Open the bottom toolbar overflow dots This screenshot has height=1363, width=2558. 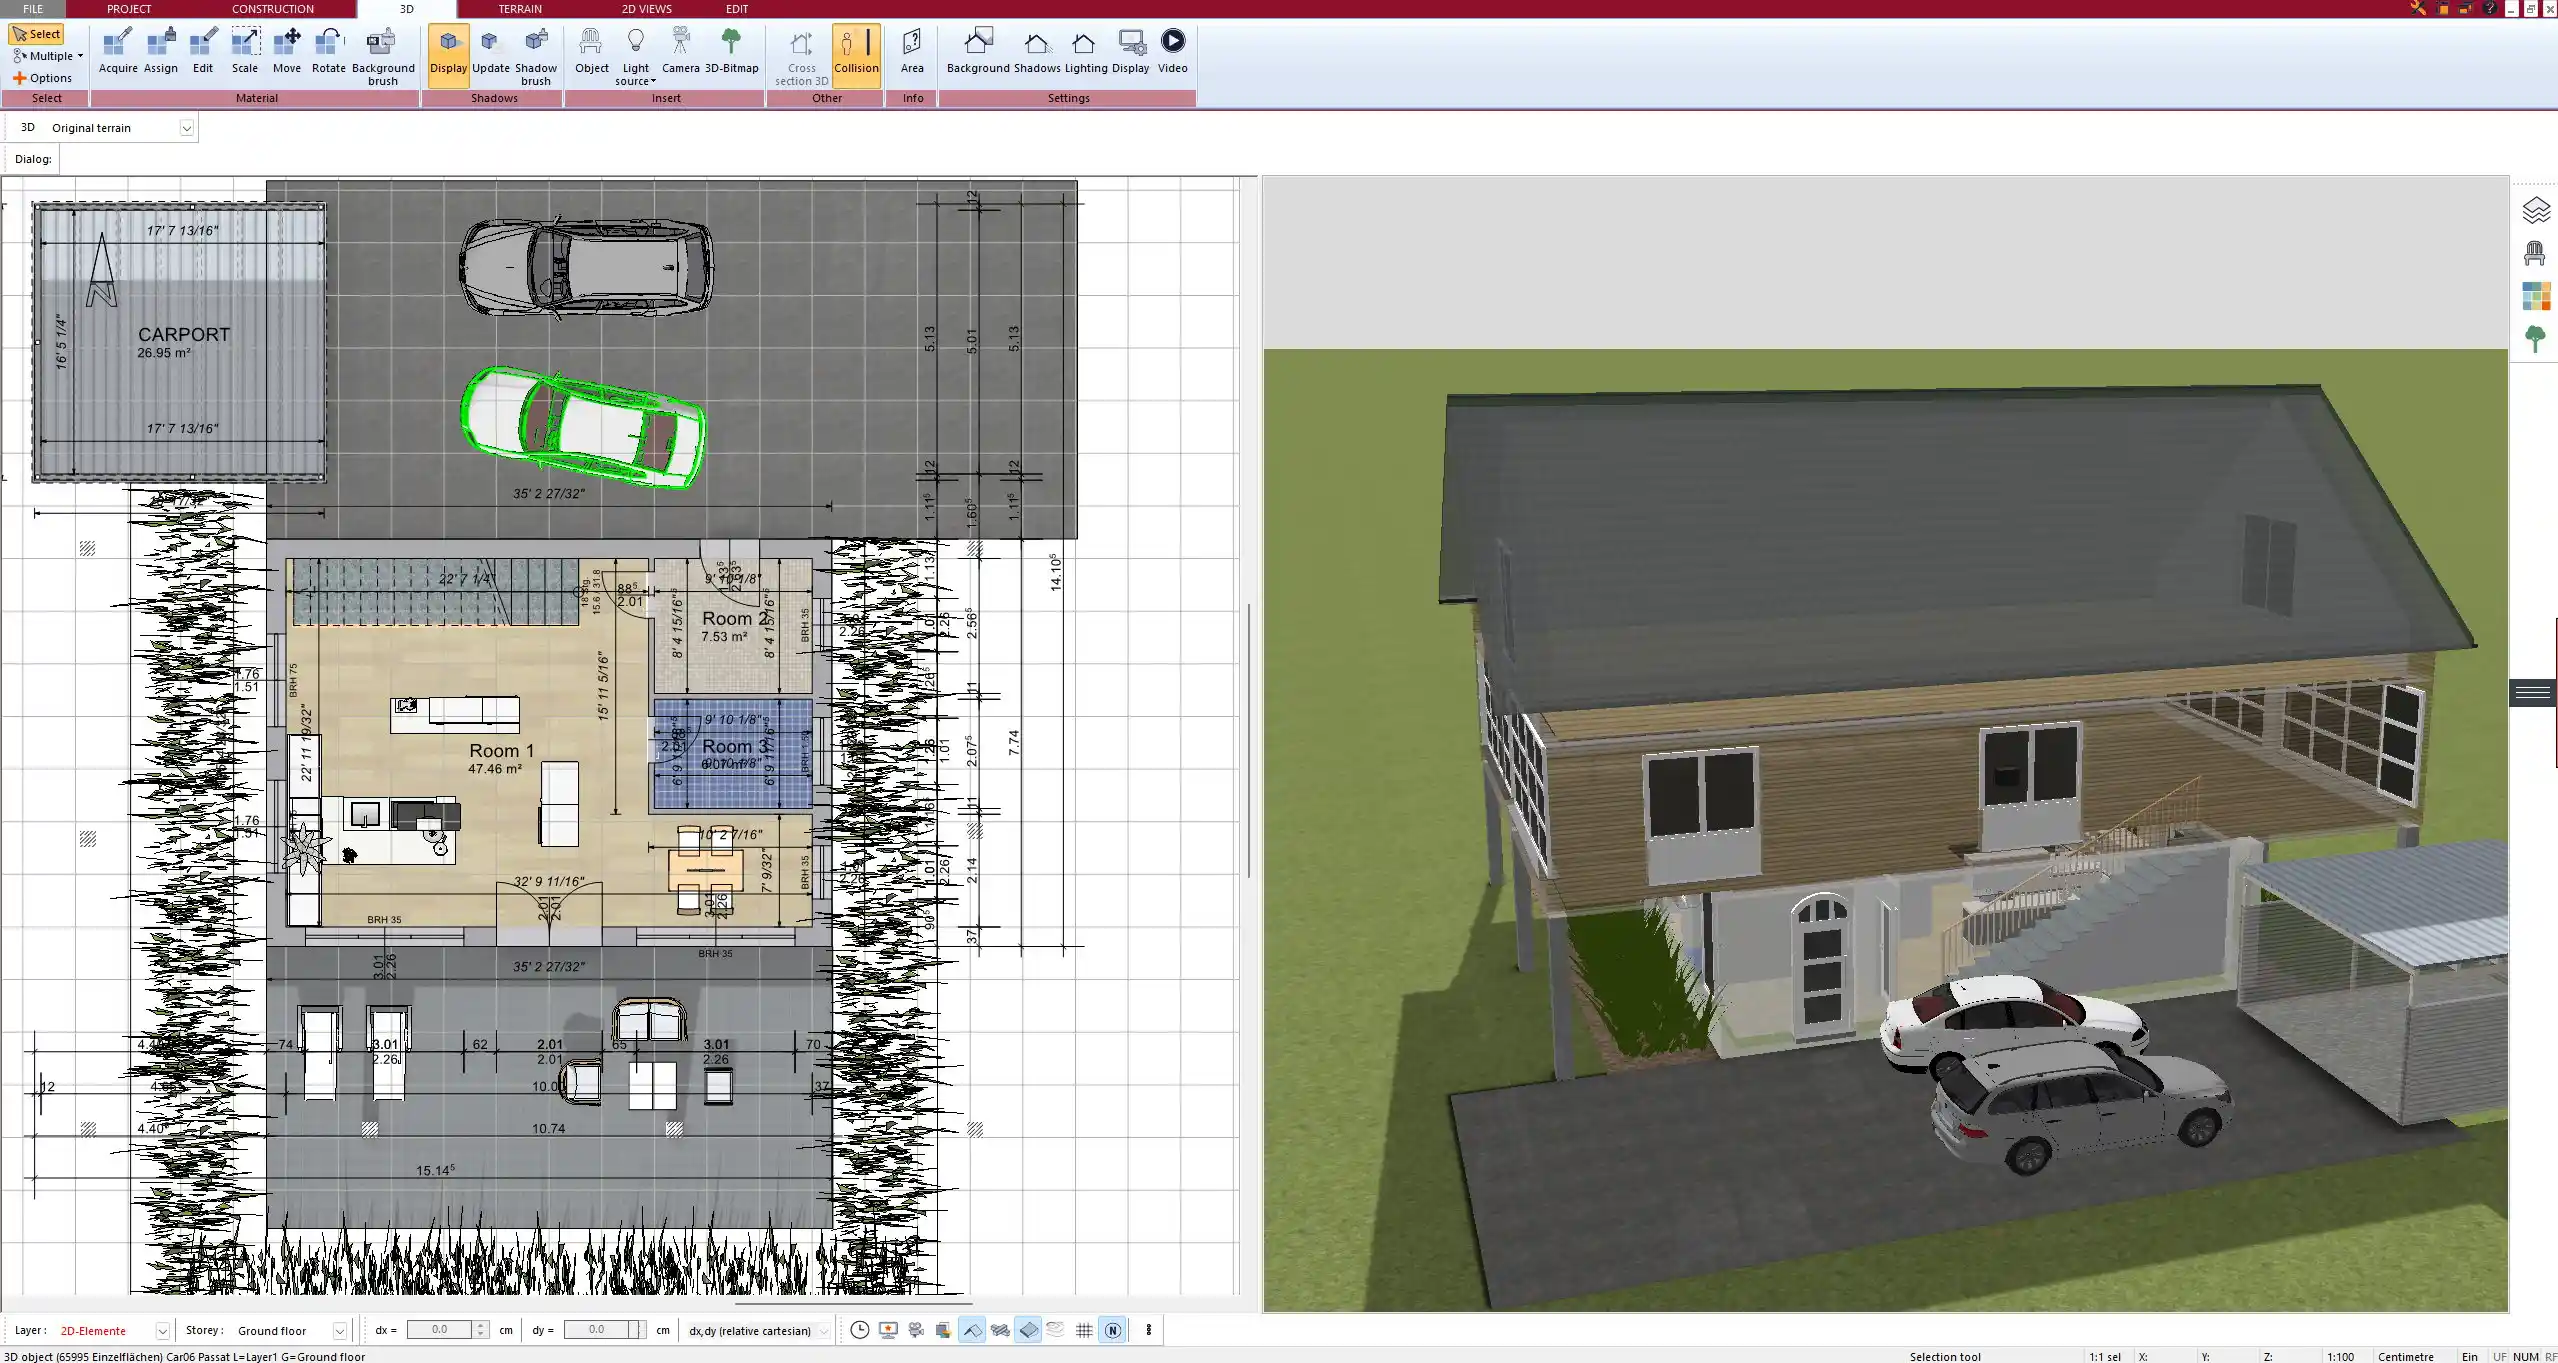(x=1148, y=1330)
